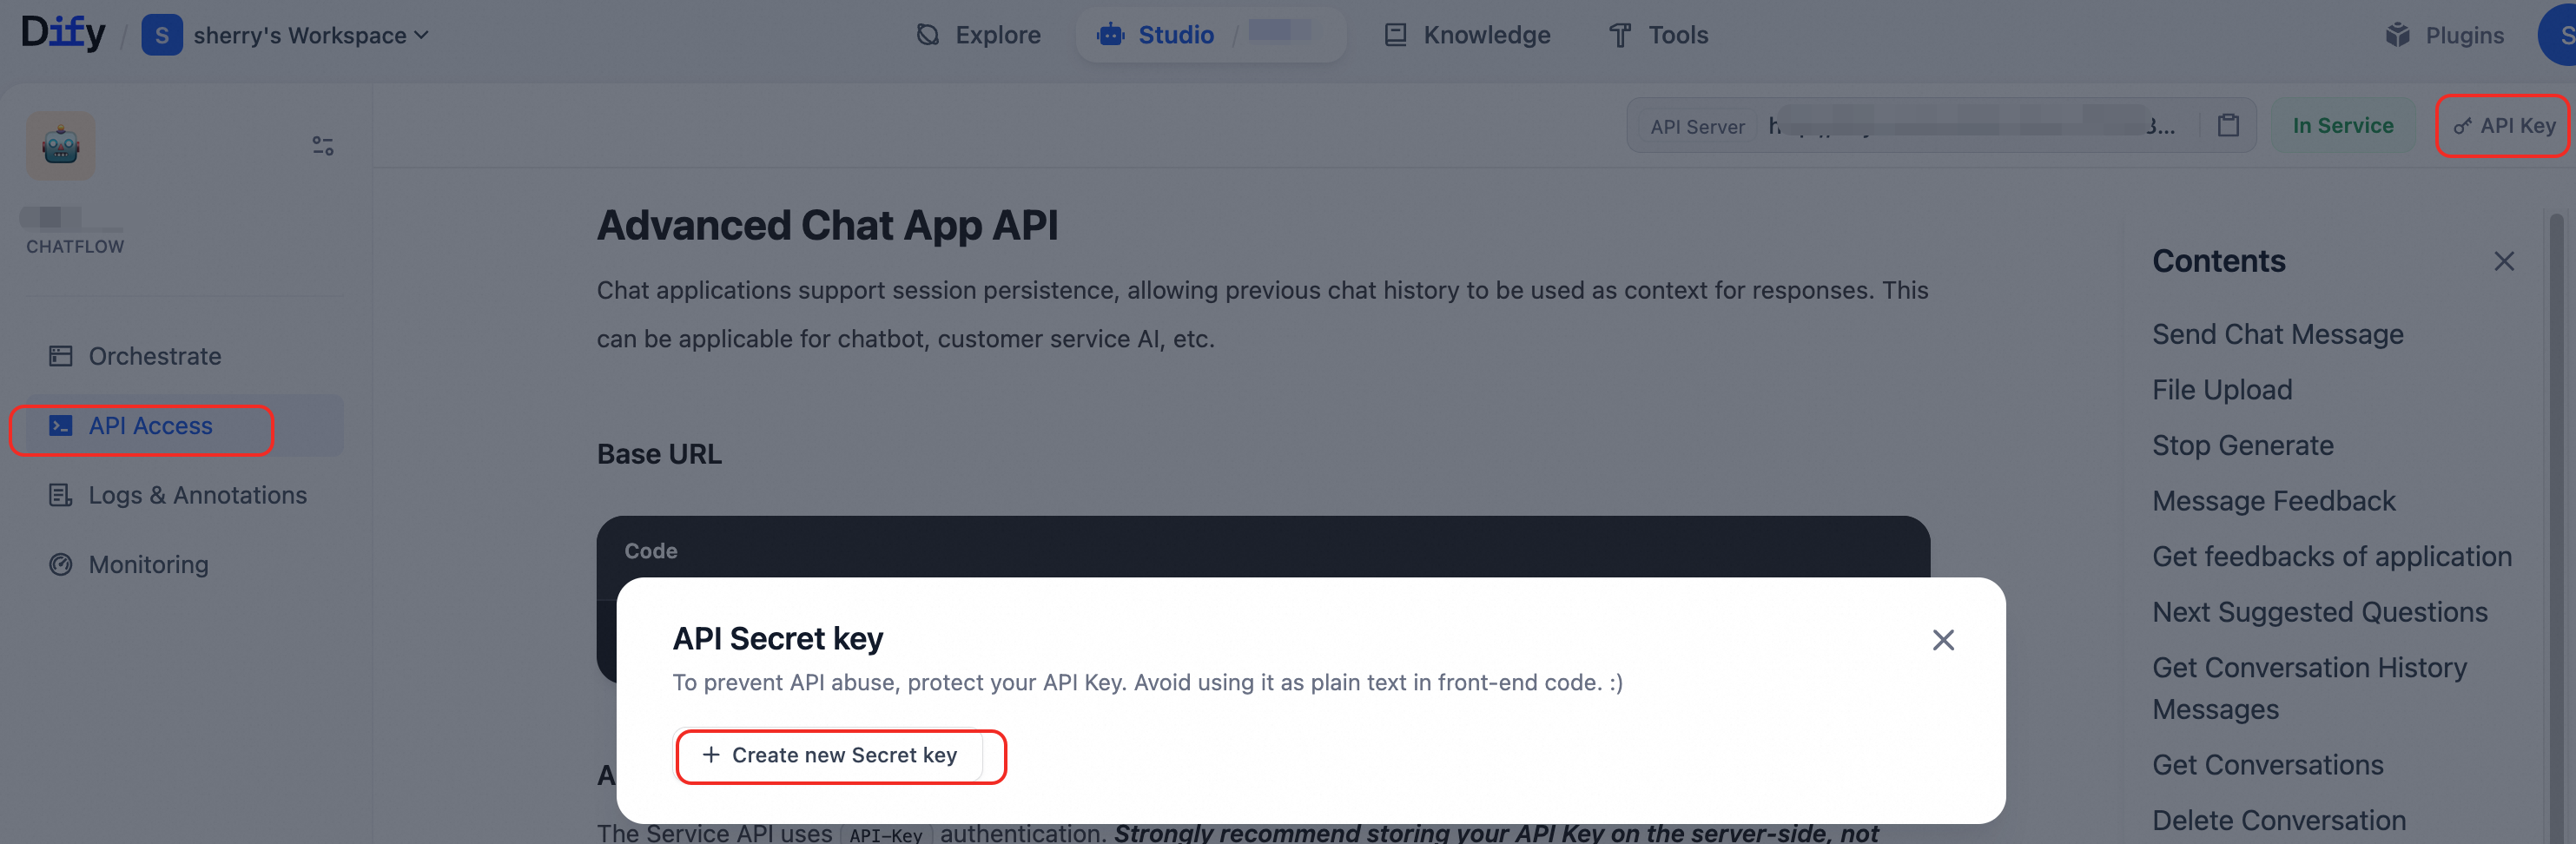Collapse the Contents panel
Screen dimensions: 2576x844
[2503, 261]
